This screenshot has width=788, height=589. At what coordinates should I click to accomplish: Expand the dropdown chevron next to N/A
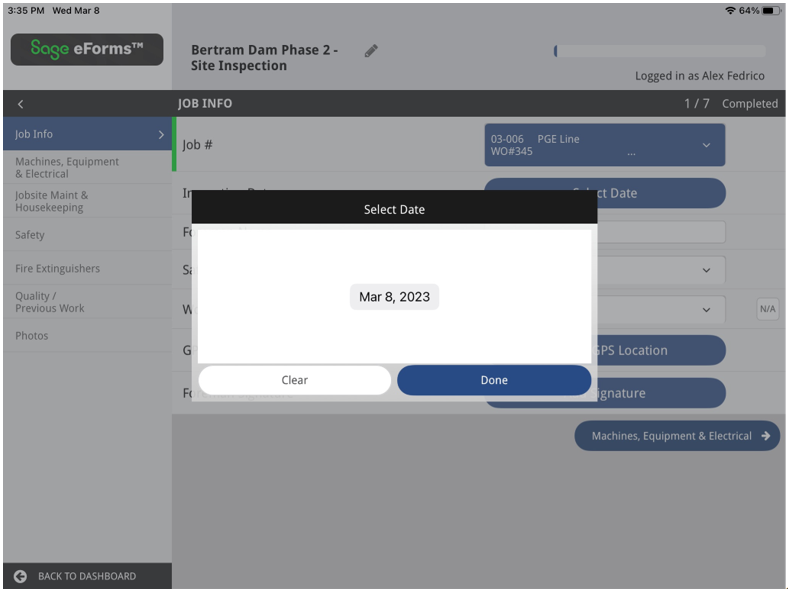pos(706,310)
